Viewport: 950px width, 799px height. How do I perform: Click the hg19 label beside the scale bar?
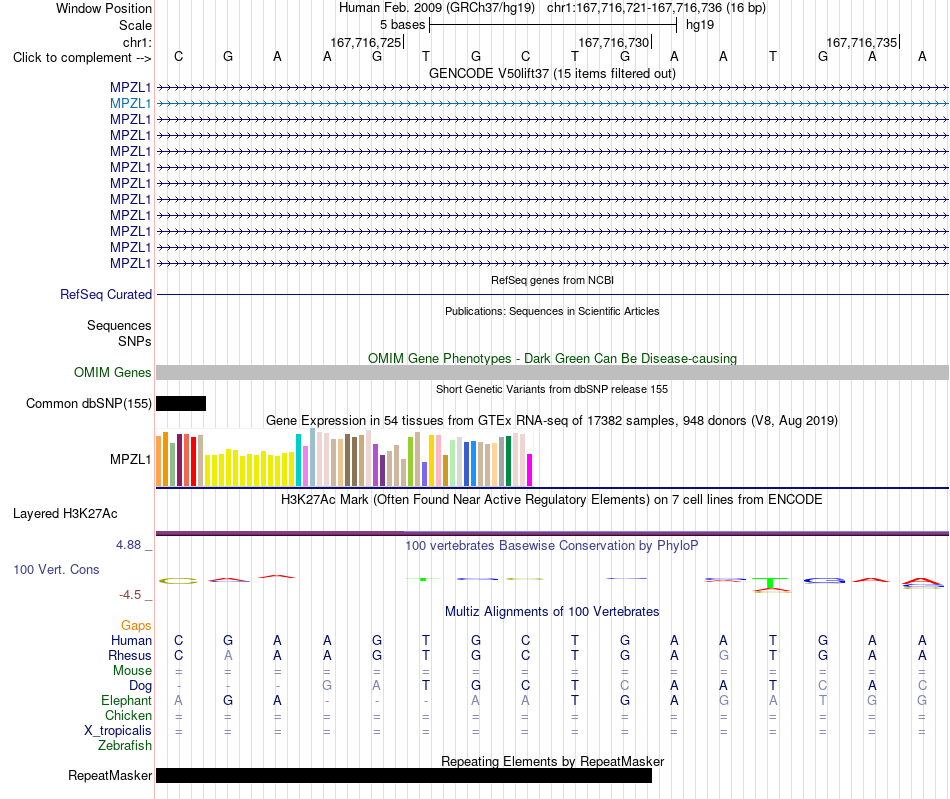pyautogui.click(x=700, y=25)
